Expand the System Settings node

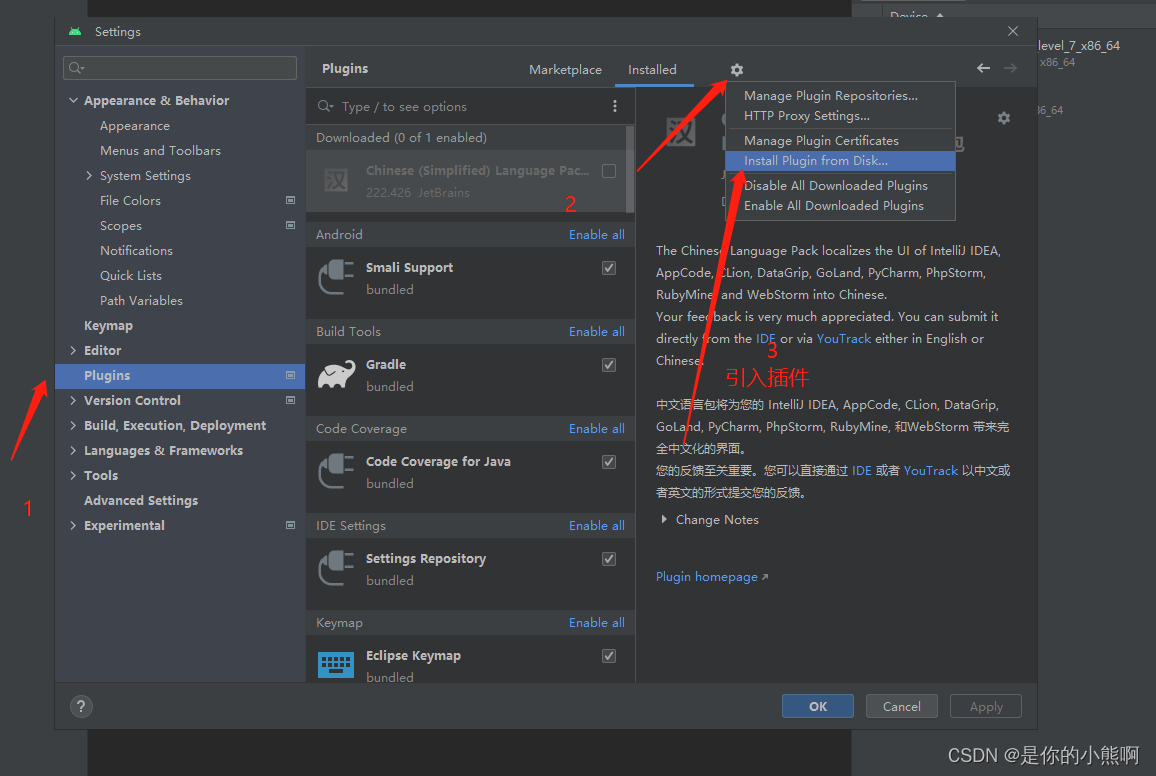pos(89,175)
